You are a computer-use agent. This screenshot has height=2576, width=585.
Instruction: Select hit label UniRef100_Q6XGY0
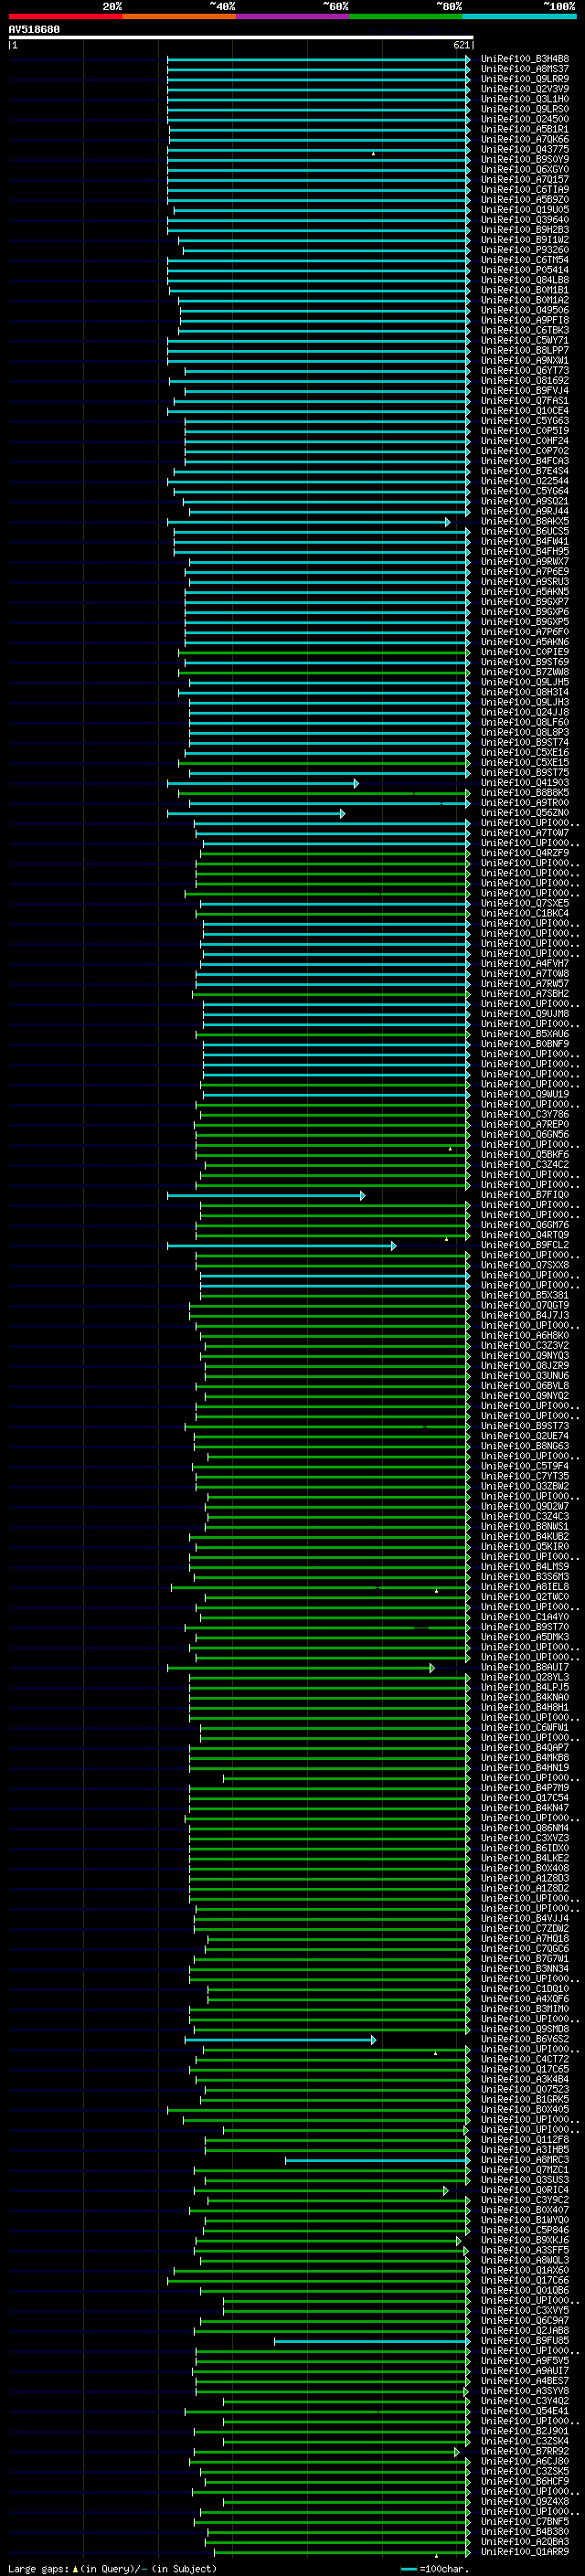tap(525, 169)
